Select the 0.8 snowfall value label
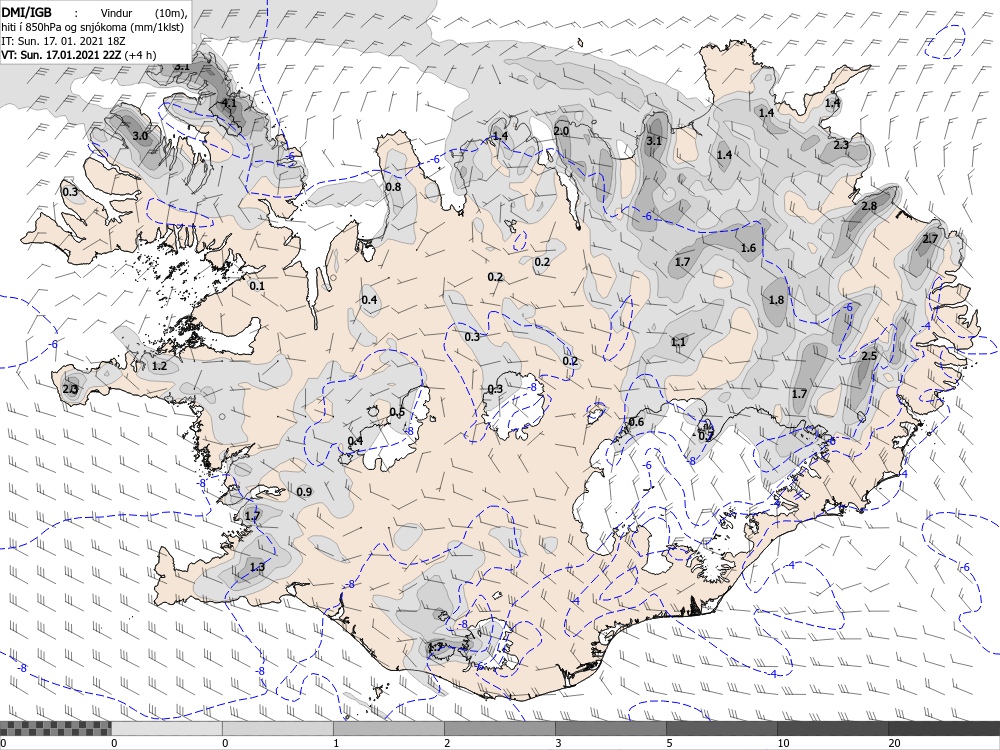Screen dimensions: 1000x750 pyautogui.click(x=393, y=187)
